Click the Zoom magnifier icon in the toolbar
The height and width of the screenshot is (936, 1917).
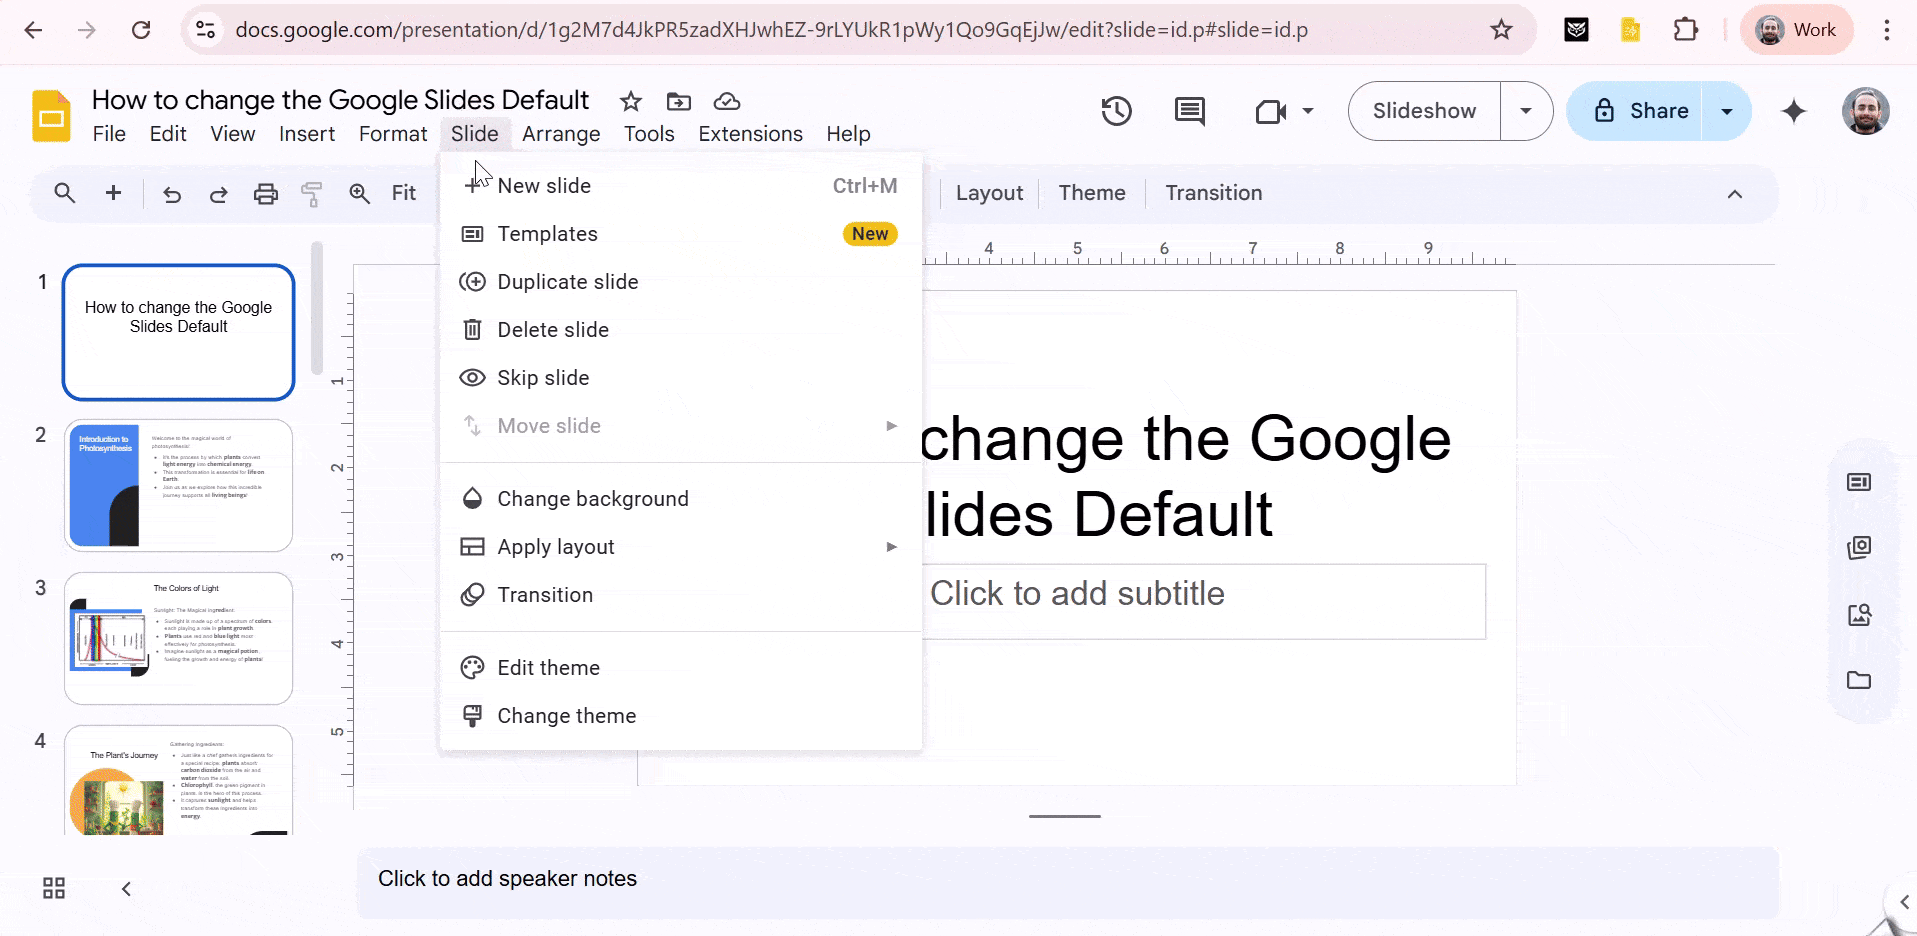[359, 193]
